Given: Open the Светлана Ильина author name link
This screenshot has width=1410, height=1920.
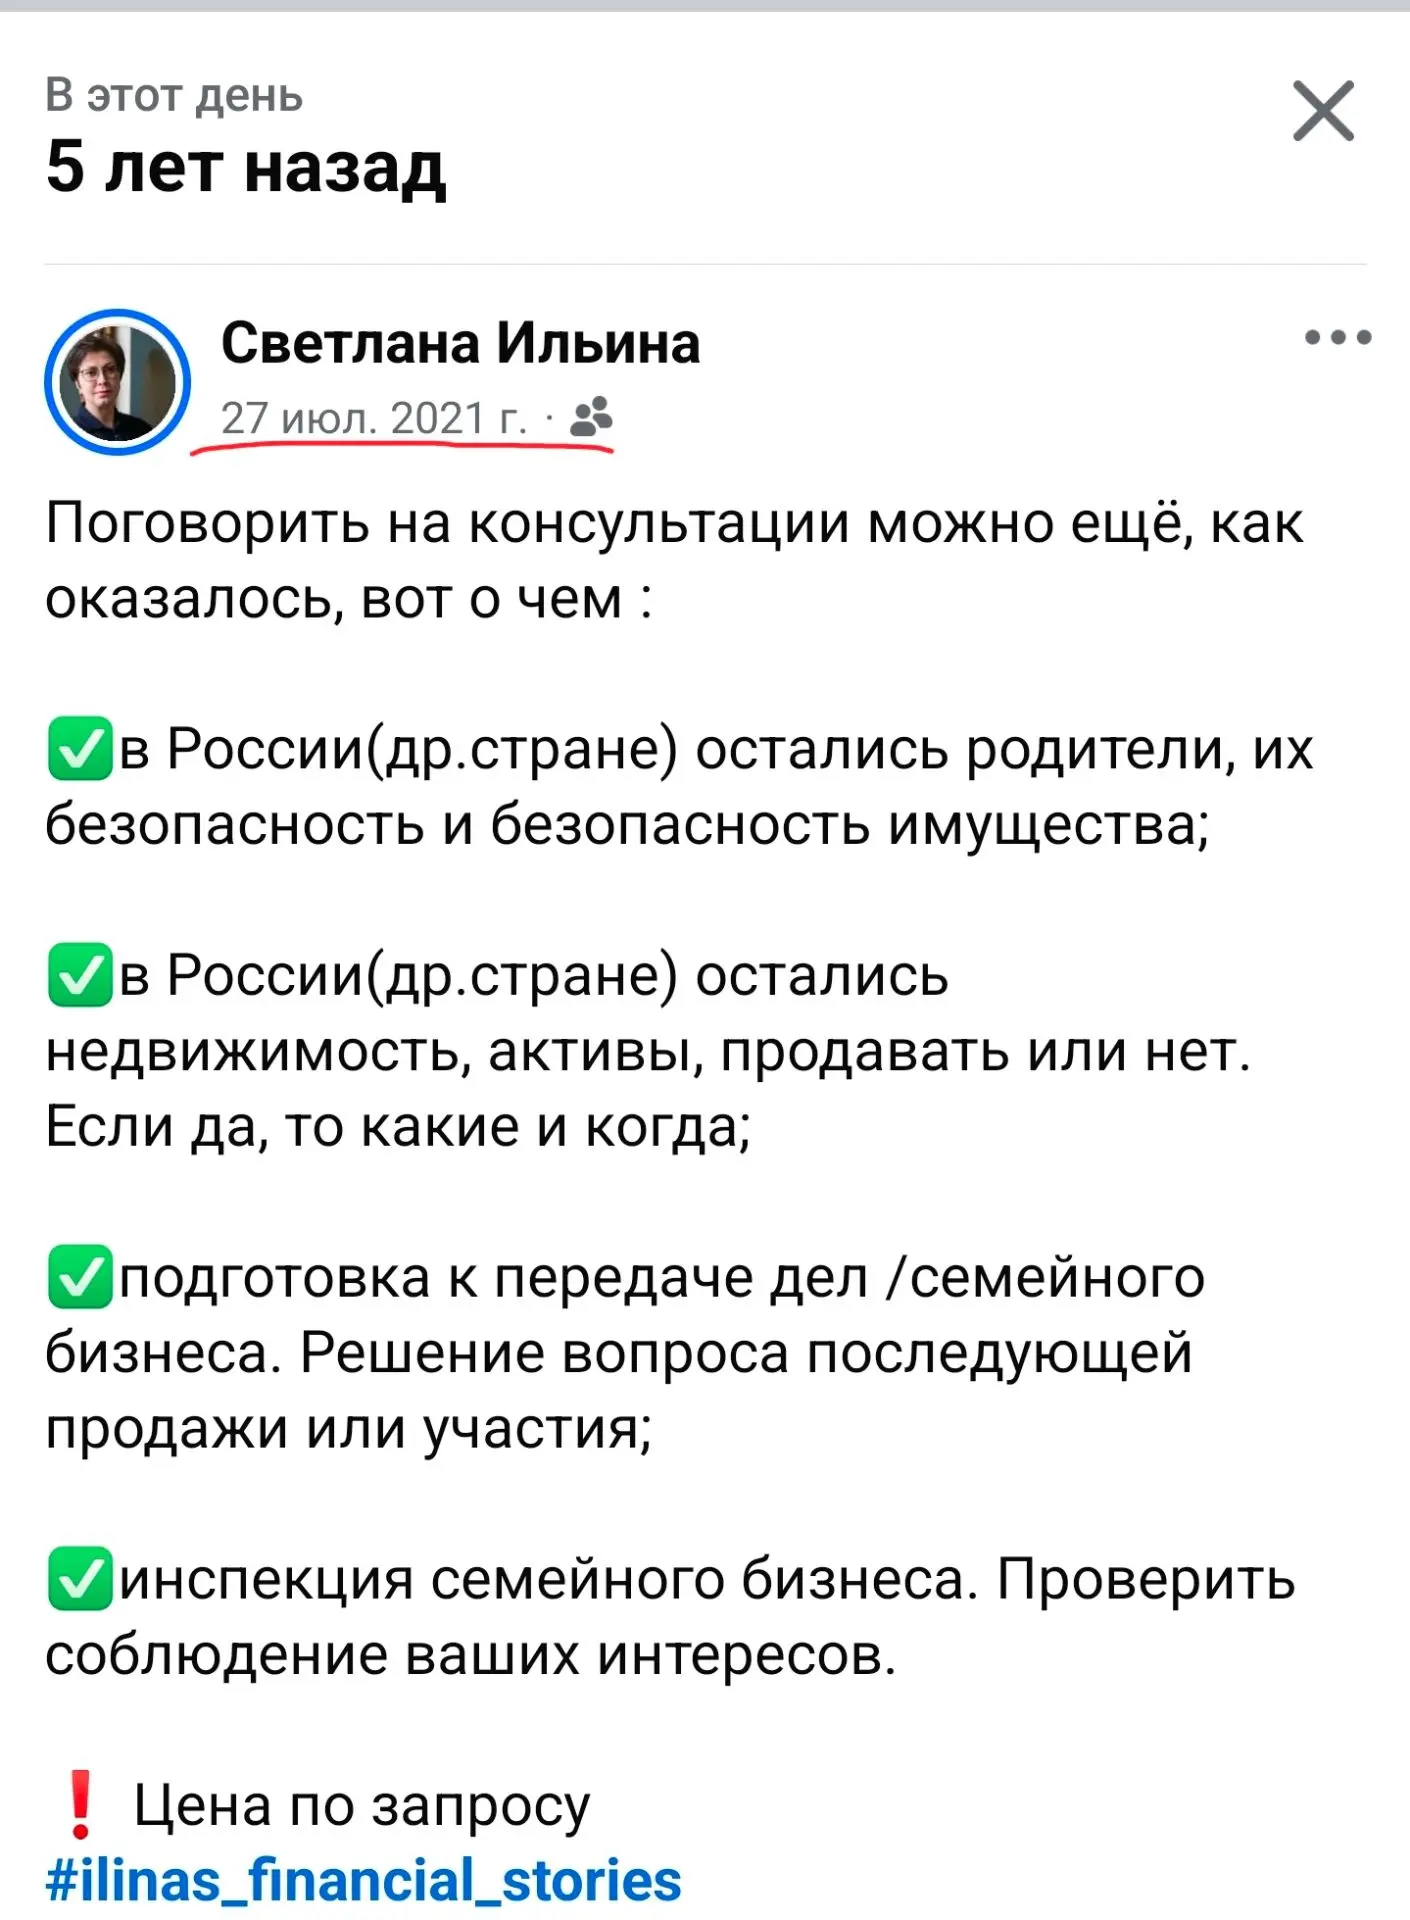Looking at the screenshot, I should click(460, 343).
